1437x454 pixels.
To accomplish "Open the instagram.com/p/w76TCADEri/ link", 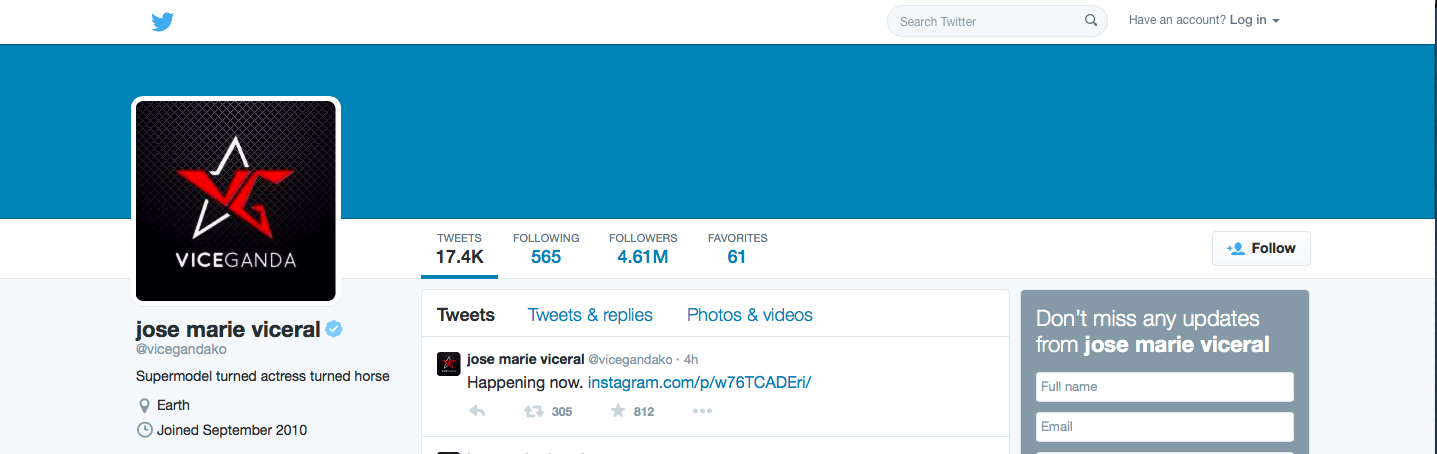I will pyautogui.click(x=699, y=383).
